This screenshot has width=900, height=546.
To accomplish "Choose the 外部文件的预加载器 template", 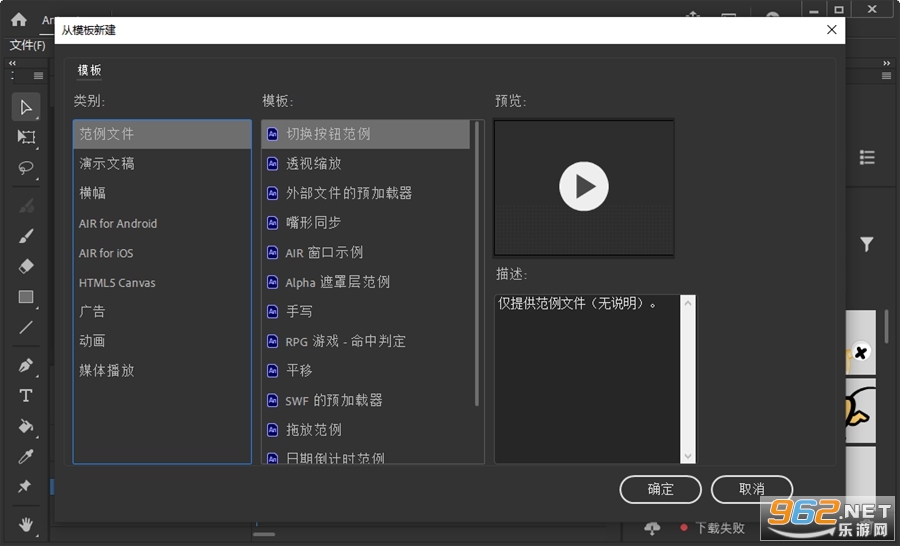I will (x=366, y=193).
